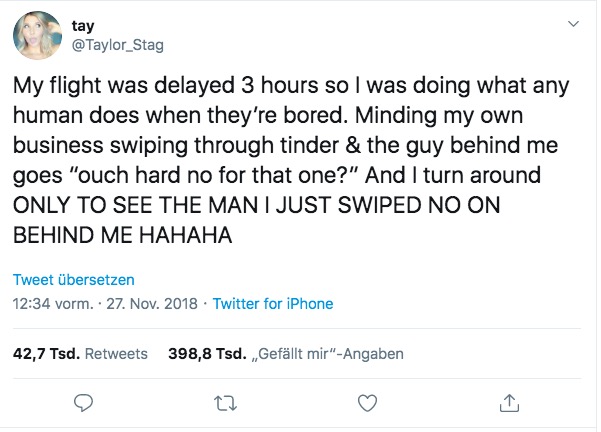This screenshot has height=432, width=601.
Task: View the 398,8 Tsd. likes count
Action: click(207, 354)
